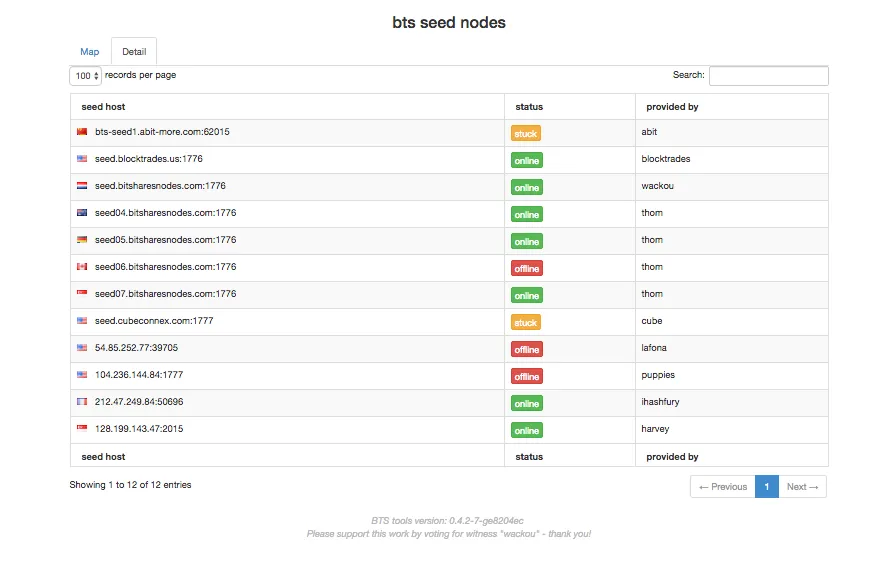Click the flag icon beside seed05.bitsharesnodes.com:1776
883x566 pixels.
82,240
